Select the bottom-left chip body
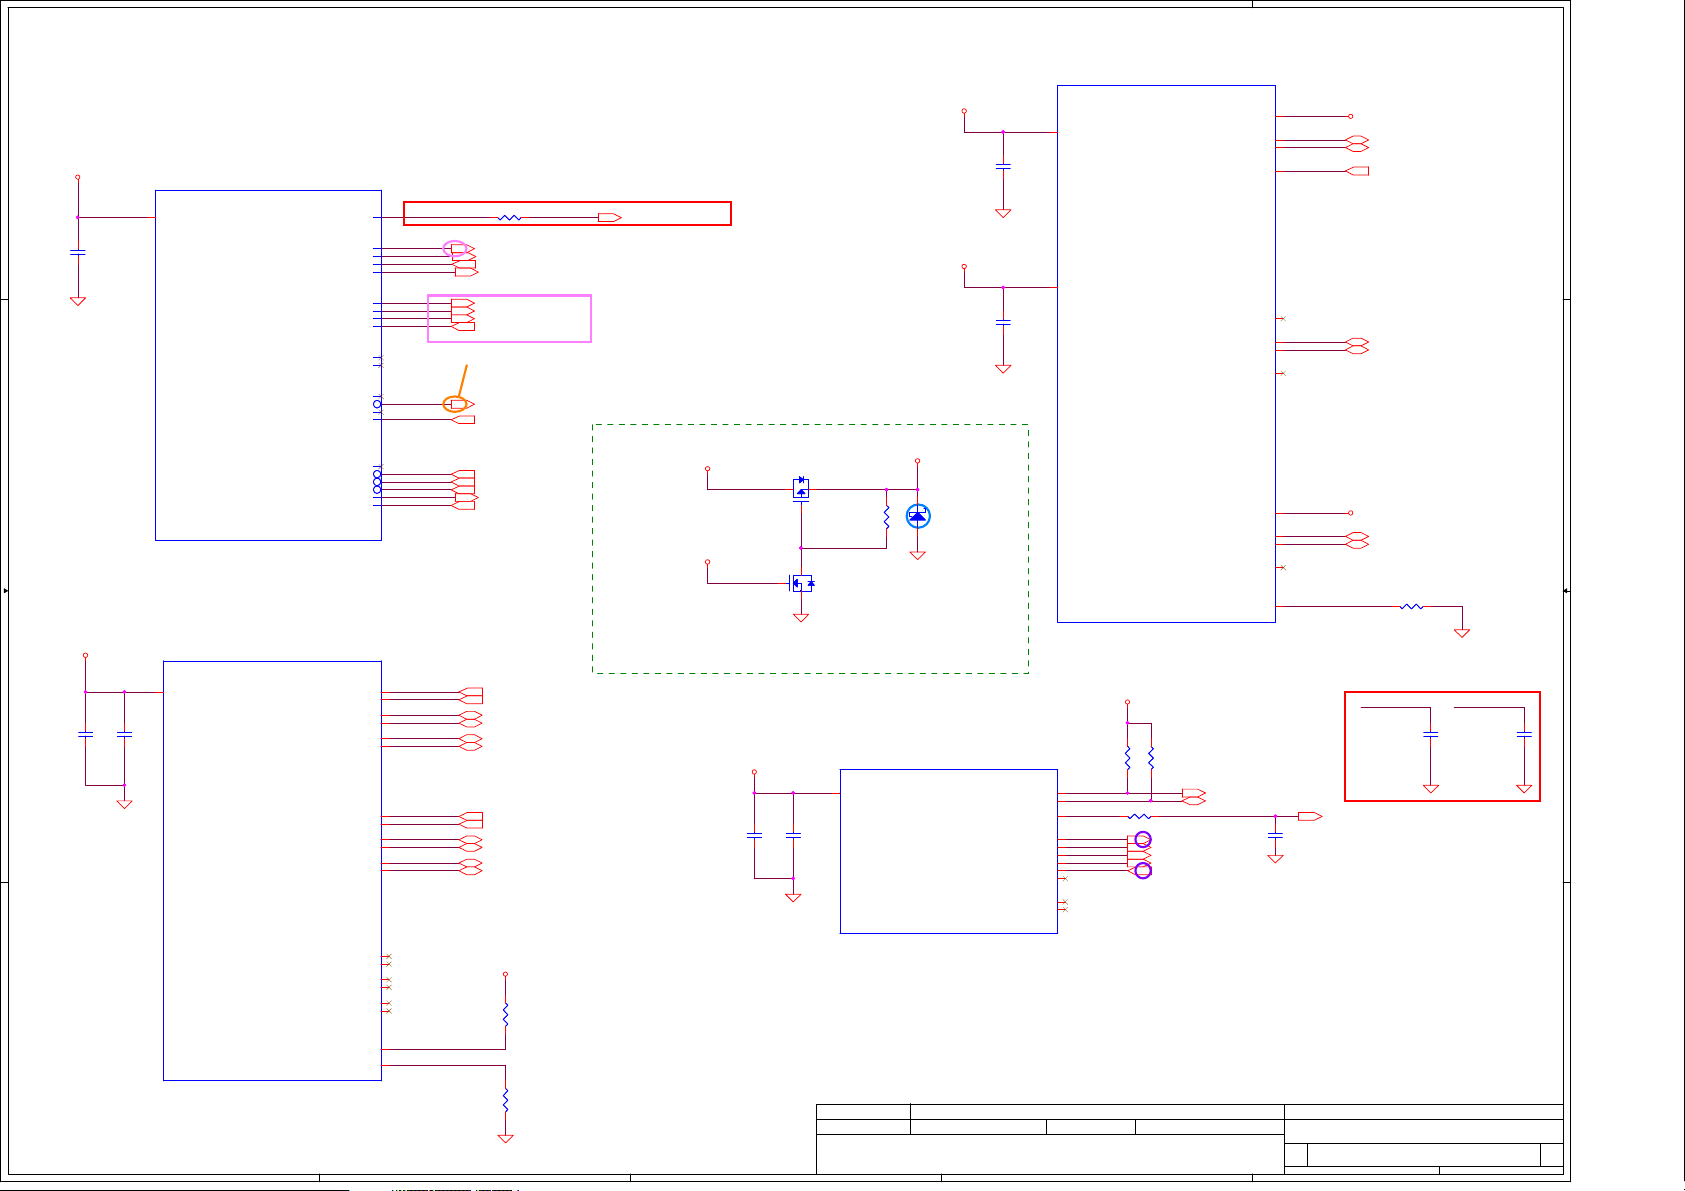Screen dimensions: 1685x1191 [272, 871]
